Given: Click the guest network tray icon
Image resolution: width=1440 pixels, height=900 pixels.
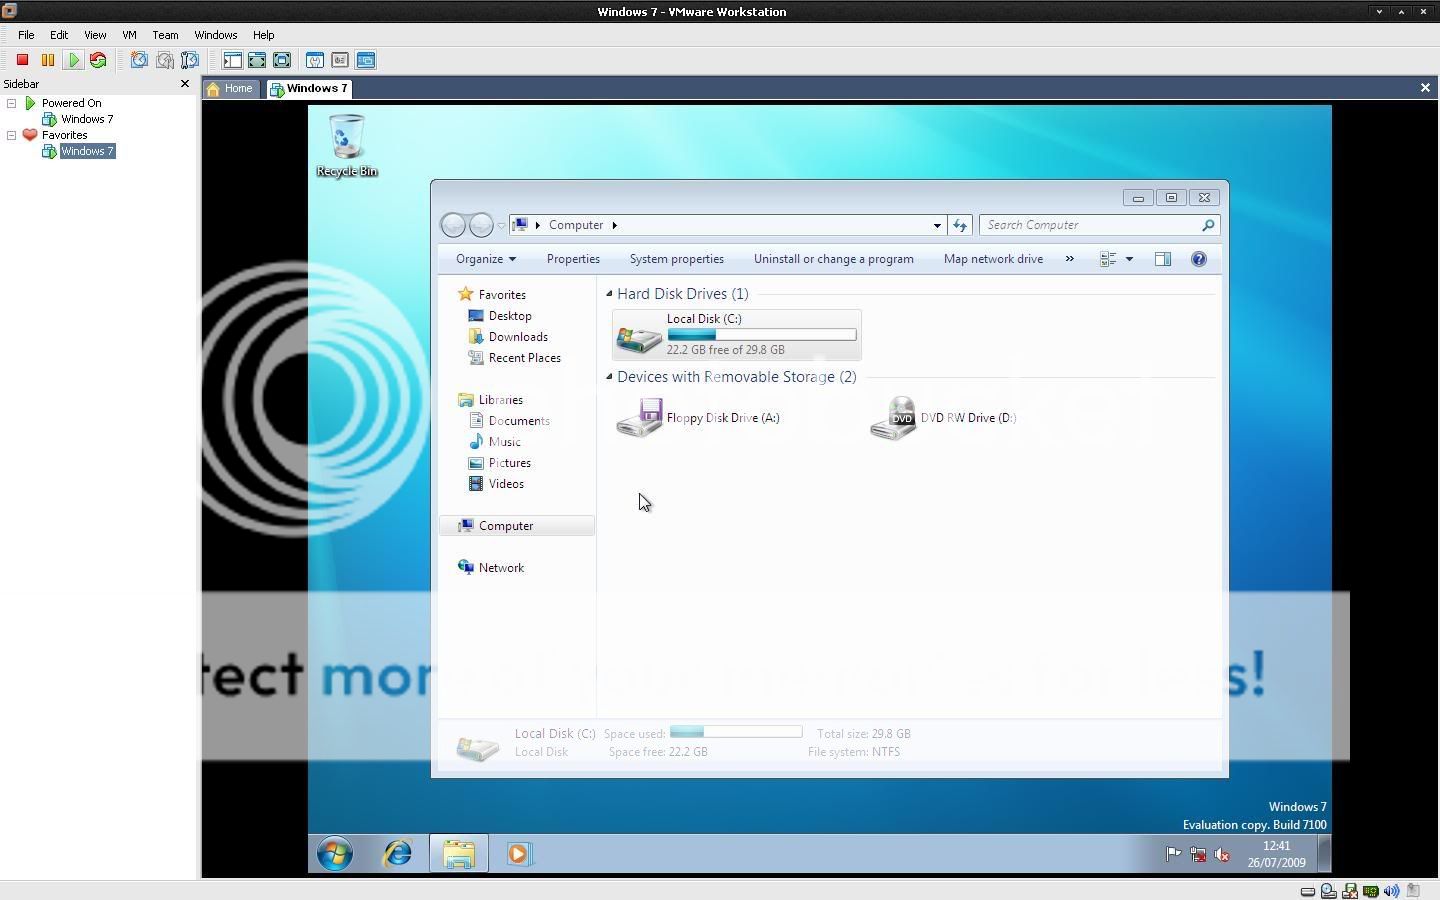Looking at the screenshot, I should pyautogui.click(x=1198, y=854).
